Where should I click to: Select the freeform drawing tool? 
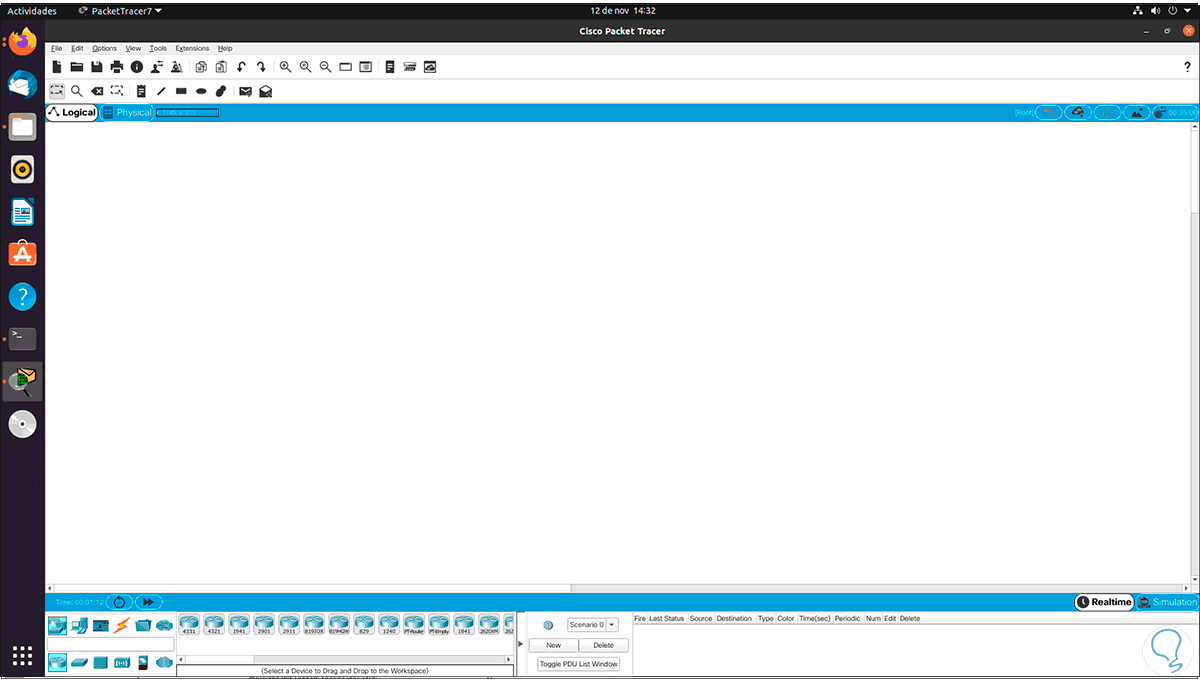click(221, 91)
